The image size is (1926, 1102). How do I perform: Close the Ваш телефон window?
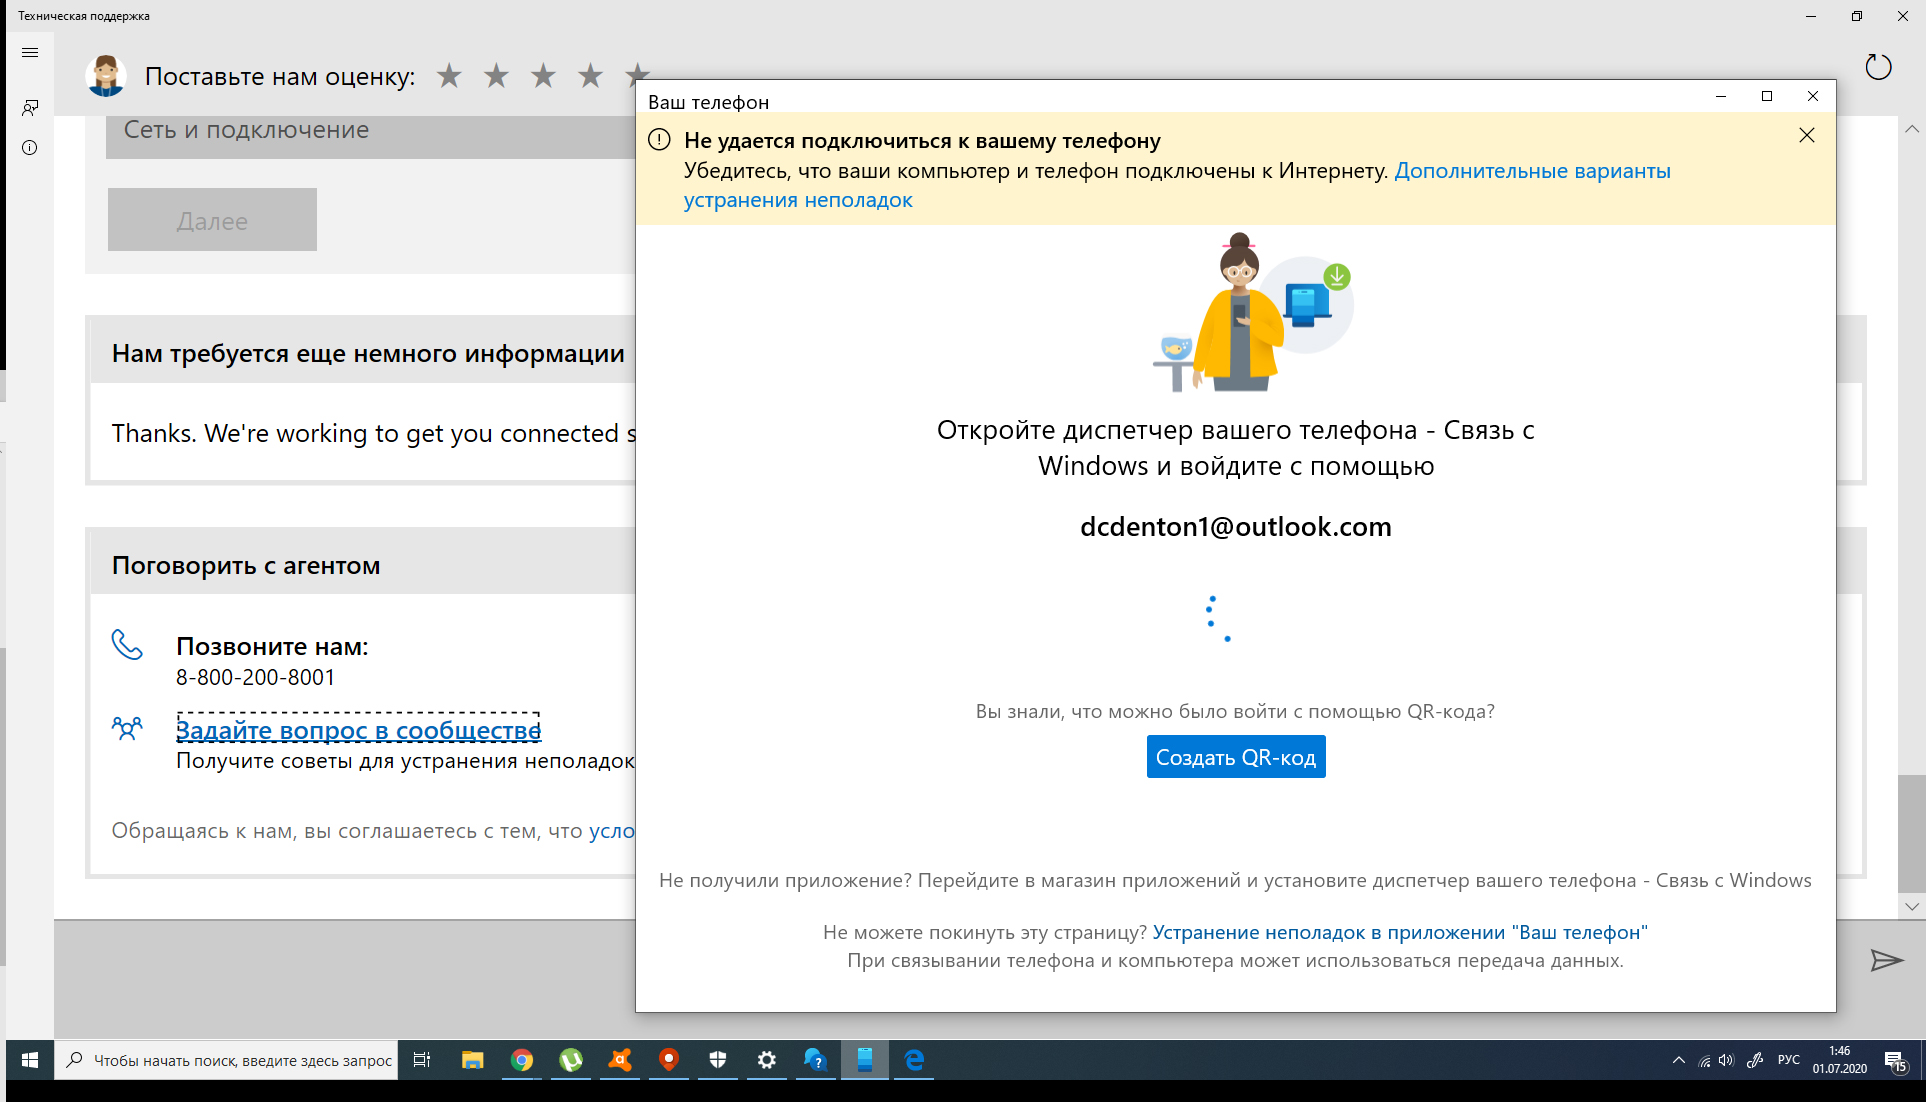(1813, 96)
